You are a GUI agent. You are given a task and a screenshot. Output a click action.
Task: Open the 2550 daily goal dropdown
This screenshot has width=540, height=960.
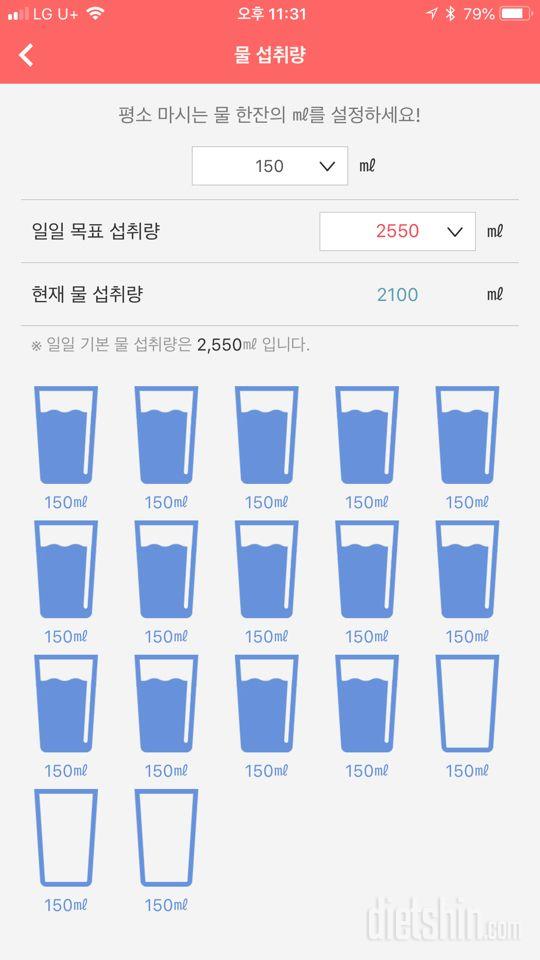point(397,231)
